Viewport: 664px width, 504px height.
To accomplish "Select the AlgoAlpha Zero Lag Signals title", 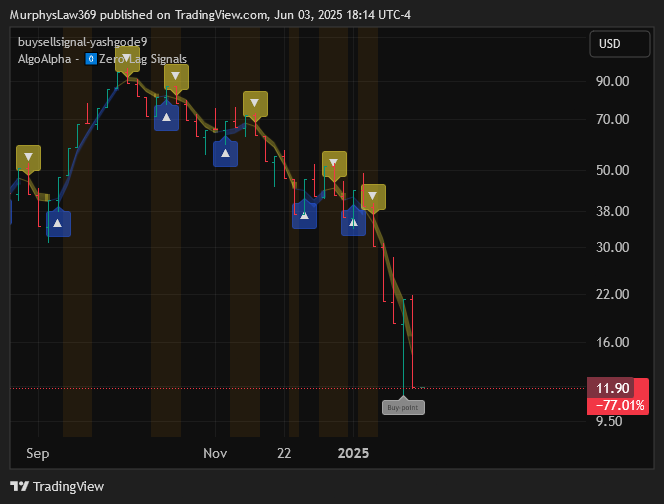I will [102, 59].
